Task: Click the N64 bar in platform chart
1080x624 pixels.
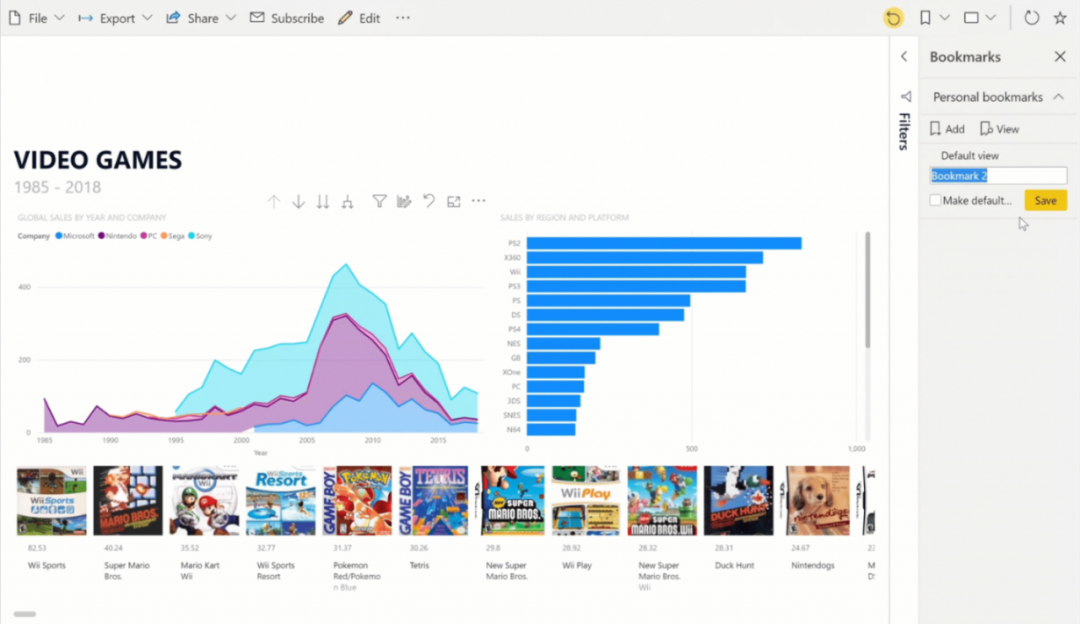Action: click(x=551, y=430)
